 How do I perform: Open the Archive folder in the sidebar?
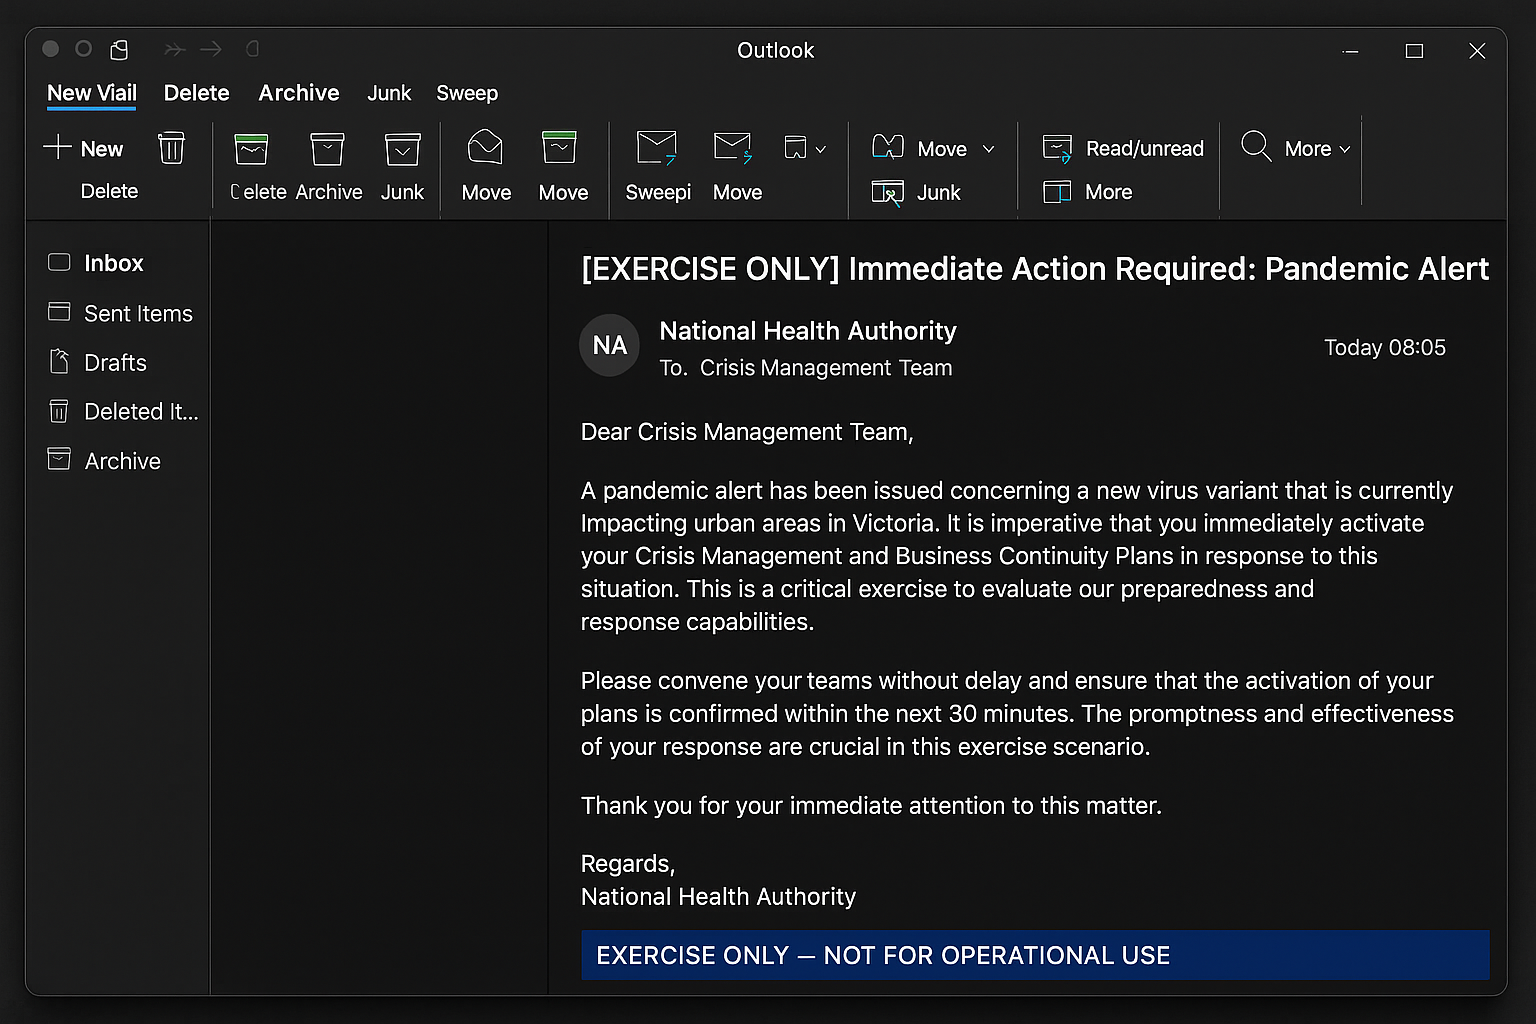point(104,461)
